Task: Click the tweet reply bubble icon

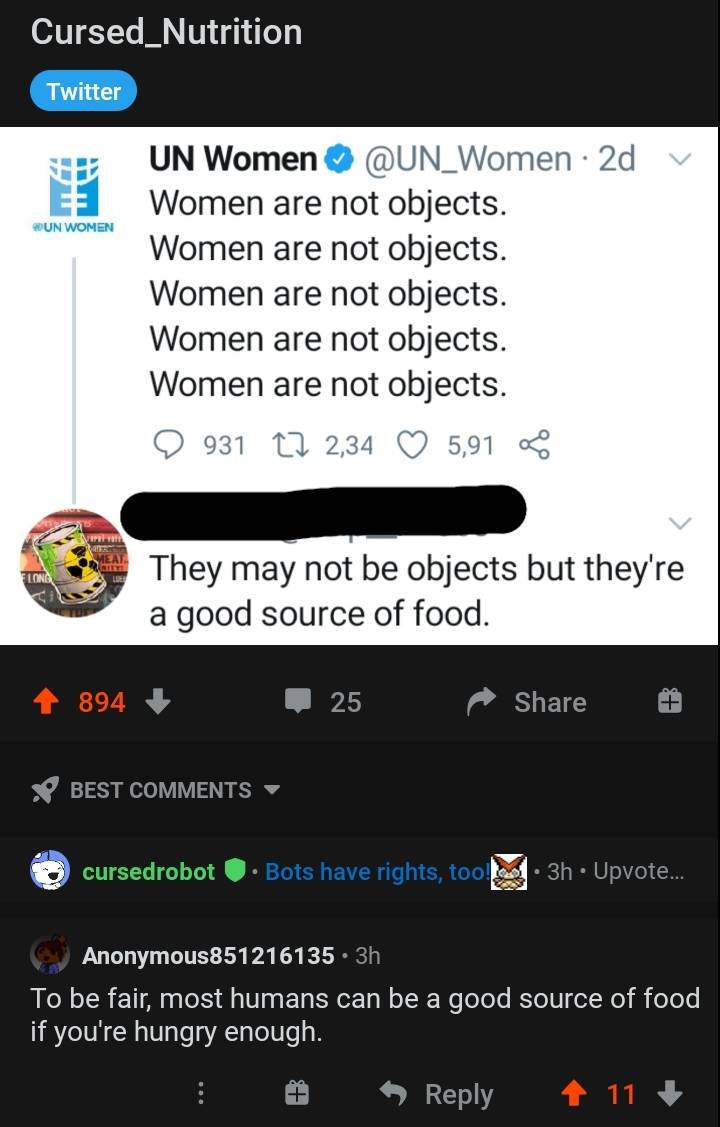Action: point(171,445)
